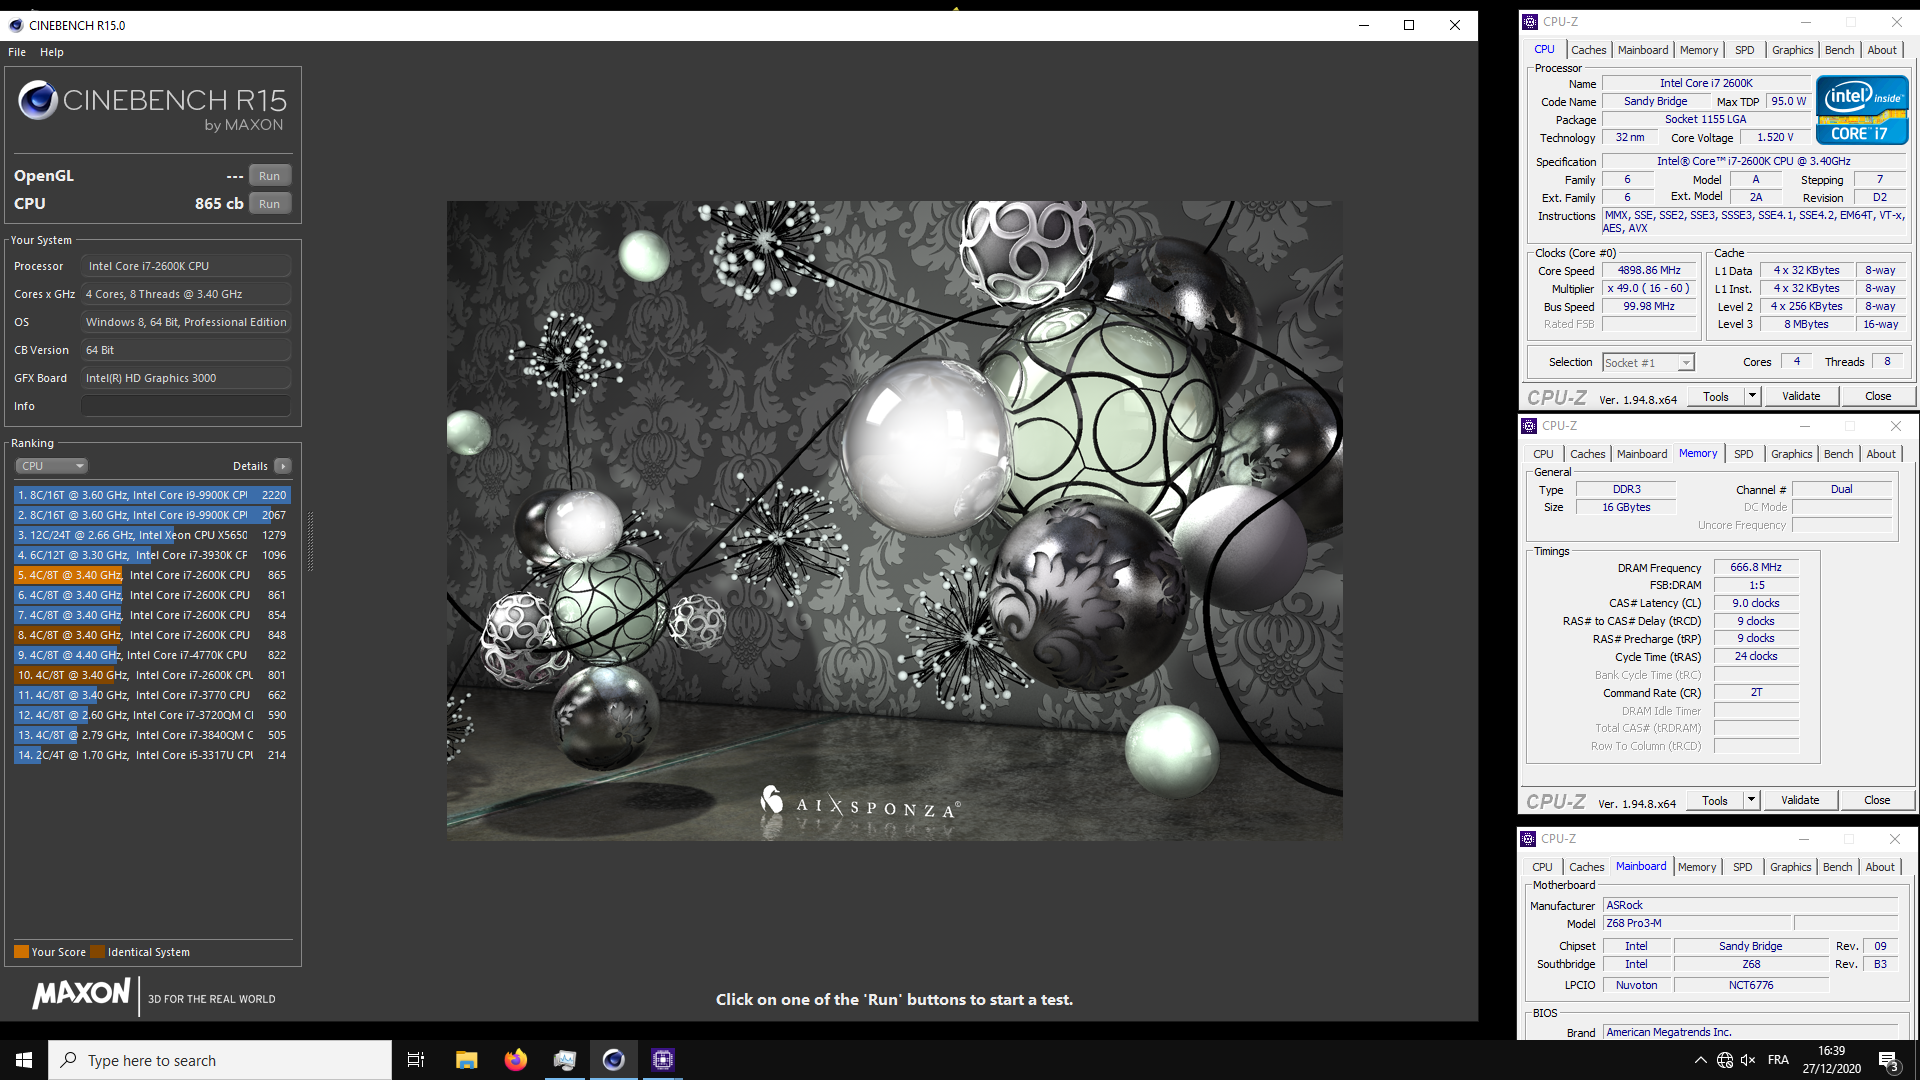
Task: Select ranking row 9 i7-4770K
Action: (x=152, y=655)
